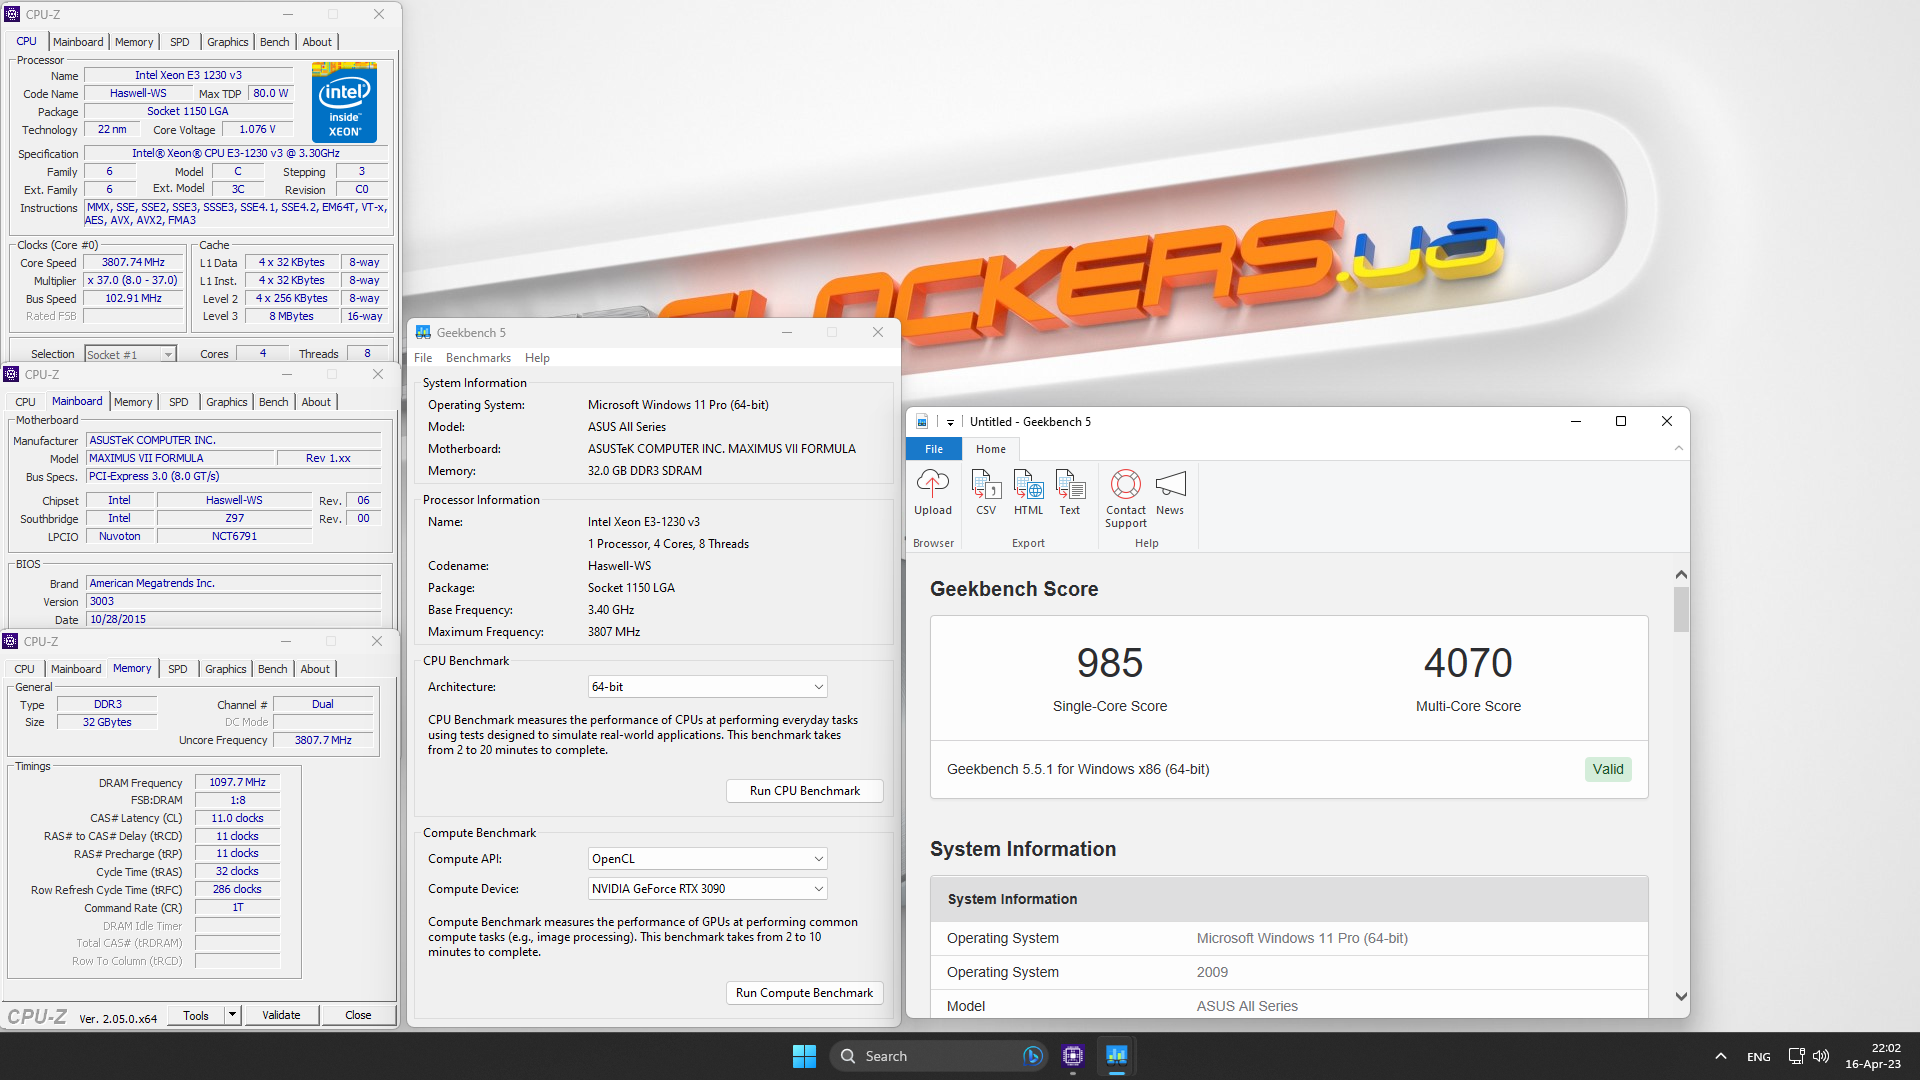Click the save icon in the Geekbench title bar
1920x1080 pixels.
(x=922, y=422)
